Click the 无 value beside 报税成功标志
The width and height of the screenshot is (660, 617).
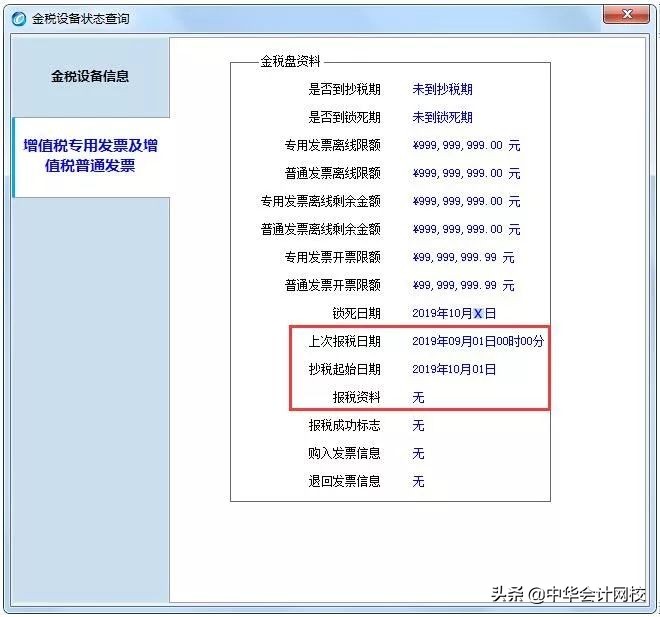coord(418,426)
